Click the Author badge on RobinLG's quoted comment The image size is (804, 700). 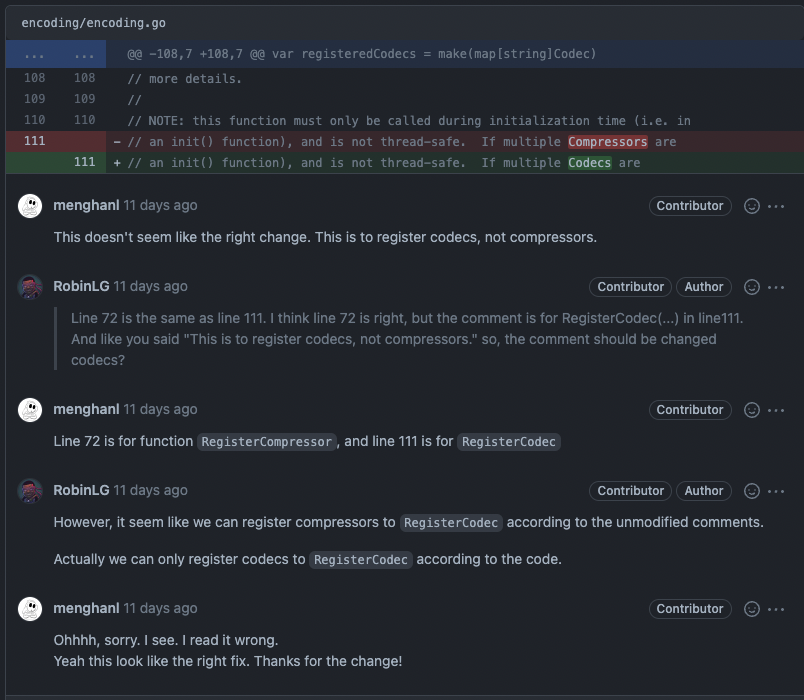[x=703, y=287]
